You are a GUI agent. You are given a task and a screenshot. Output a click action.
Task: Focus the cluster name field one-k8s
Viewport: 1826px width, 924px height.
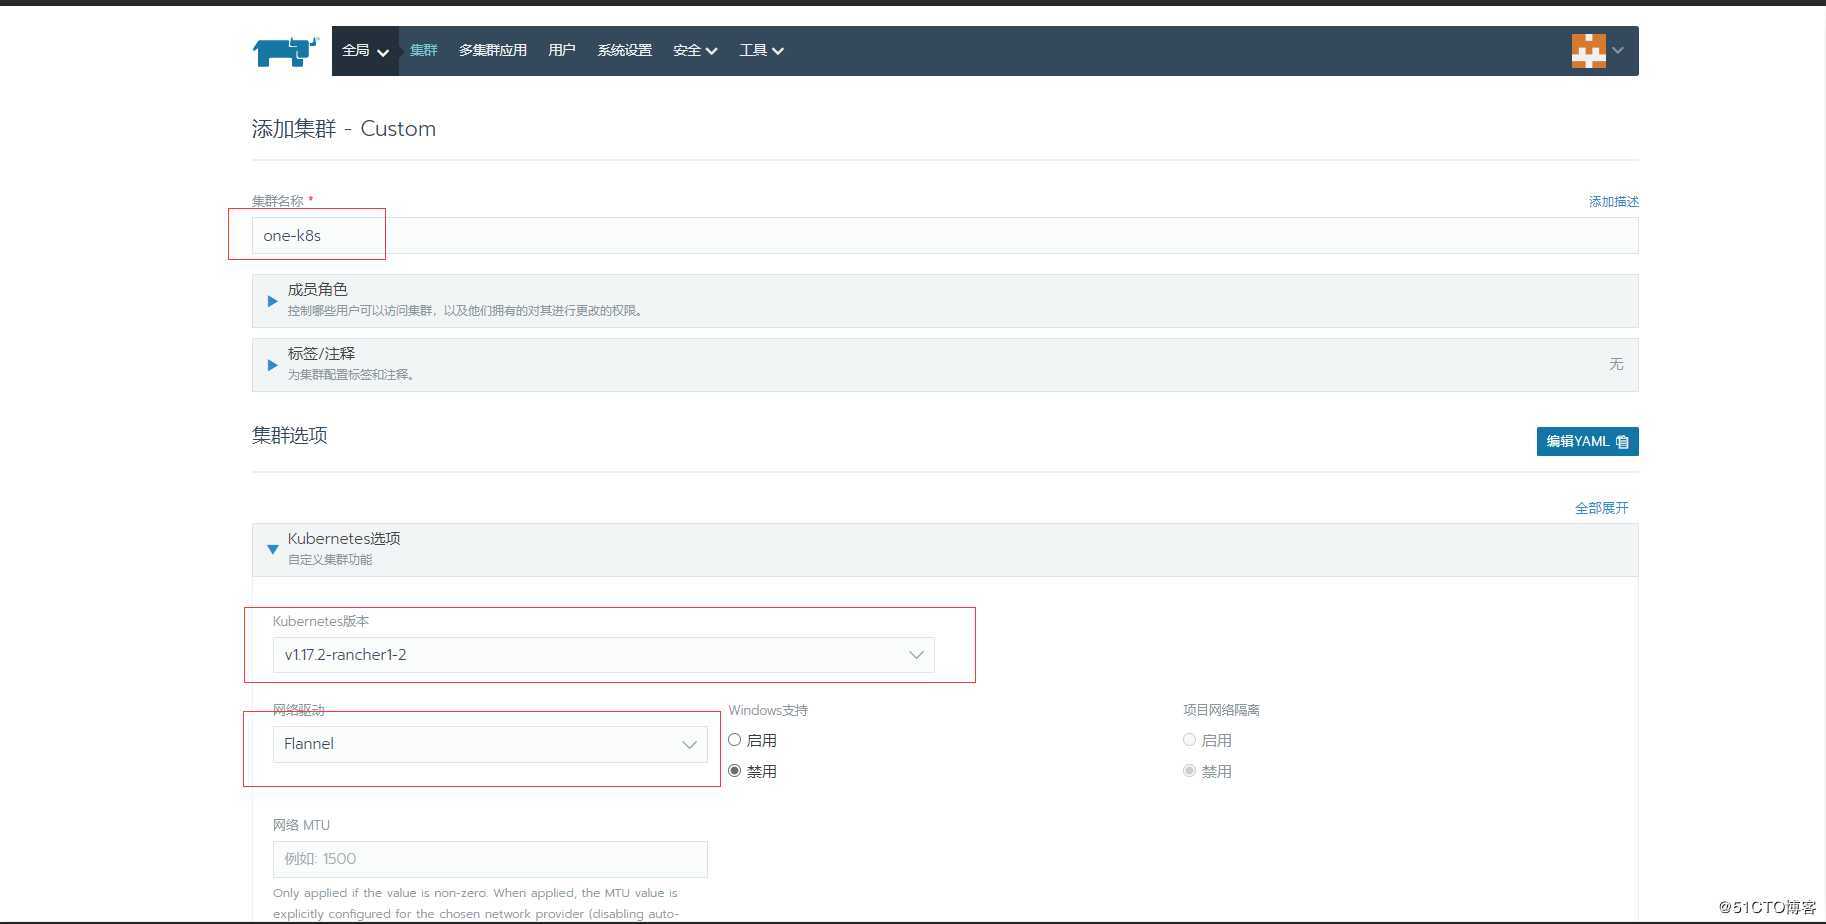(x=945, y=236)
